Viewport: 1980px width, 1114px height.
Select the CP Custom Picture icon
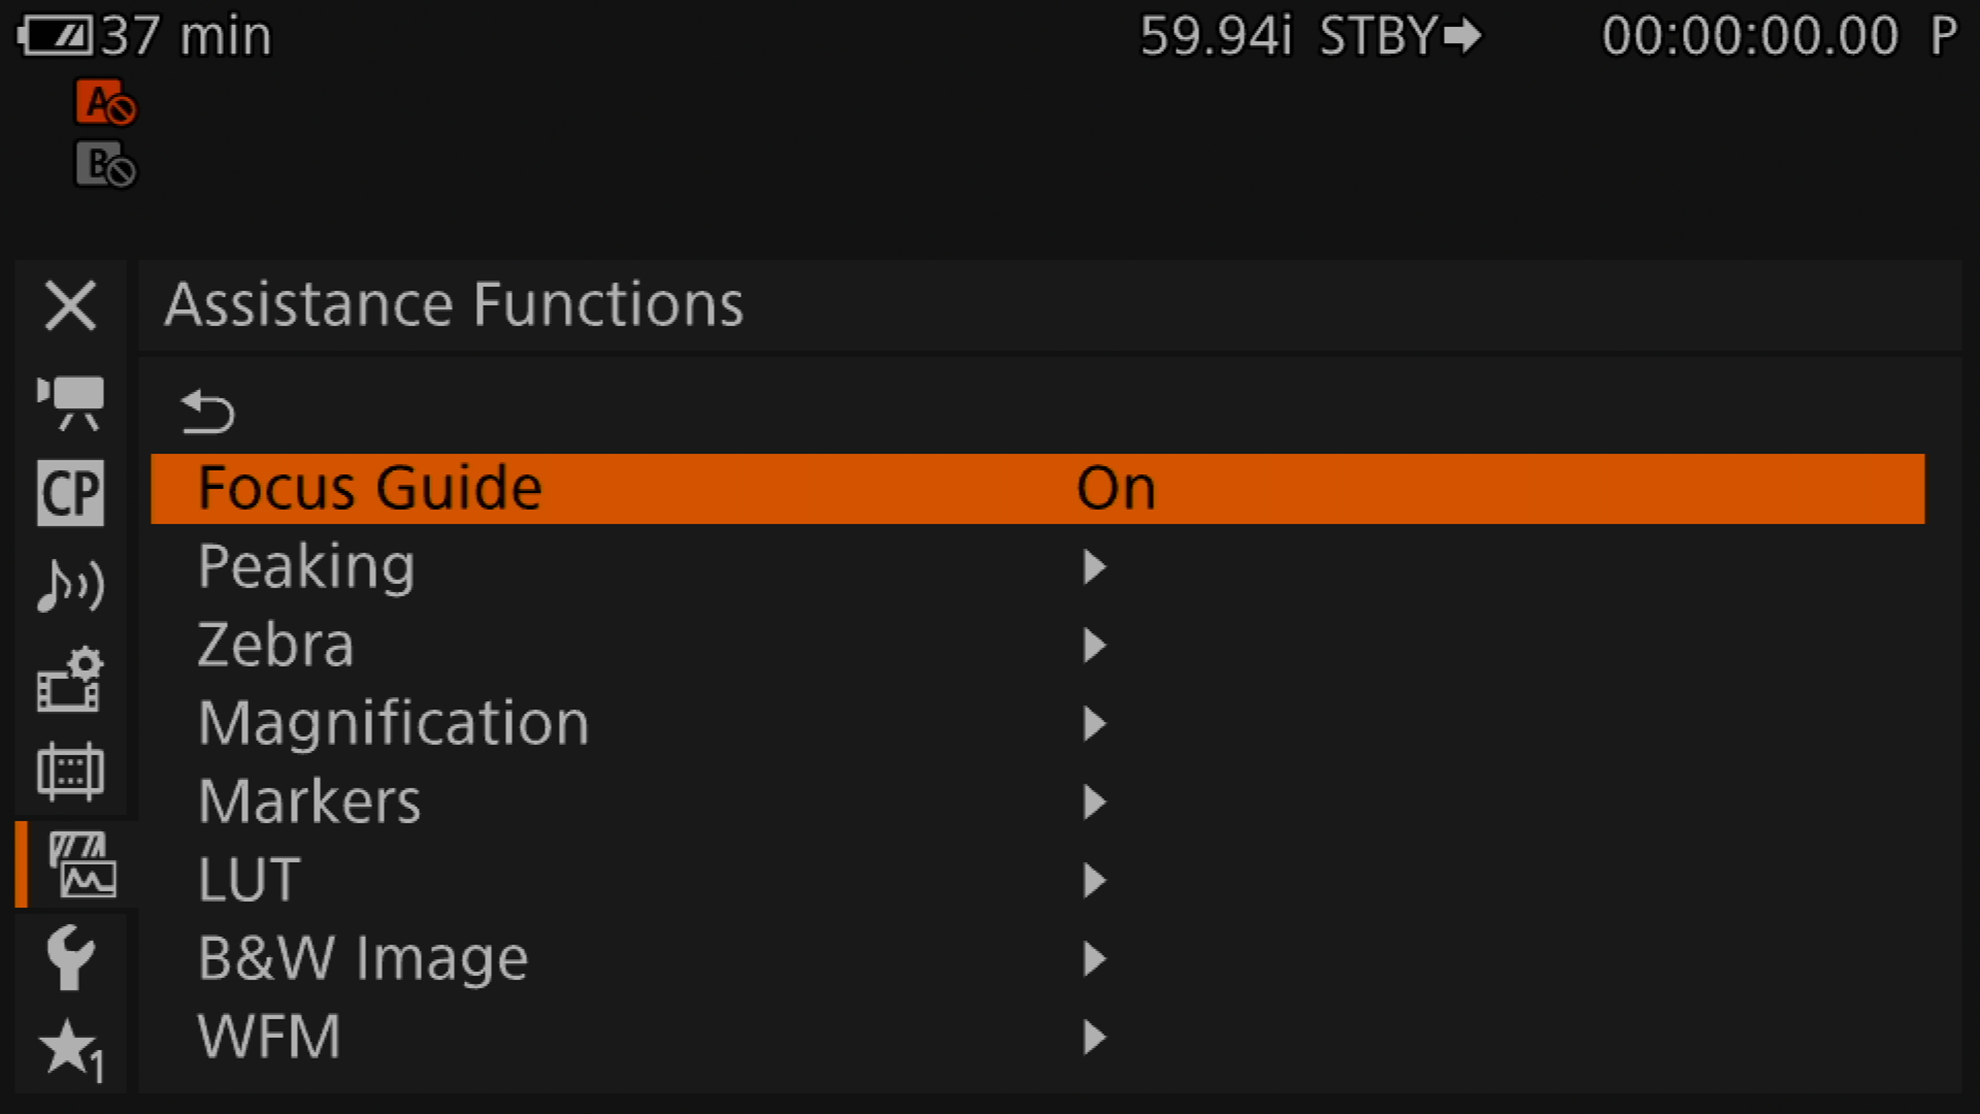(70, 492)
